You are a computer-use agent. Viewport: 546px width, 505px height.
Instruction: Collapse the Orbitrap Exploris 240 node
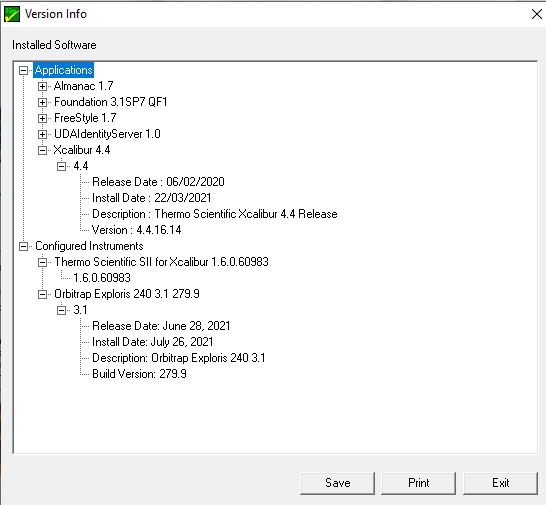[42, 295]
